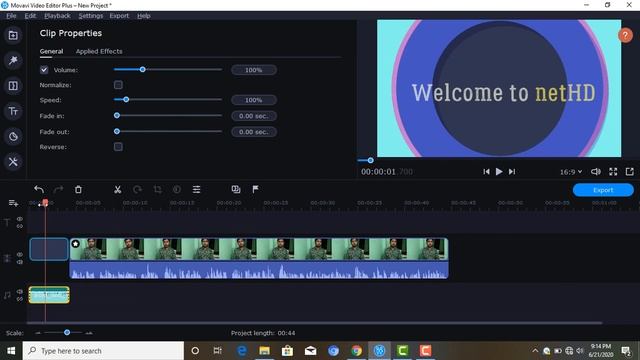The height and width of the screenshot is (360, 640).
Task: Open the Stickers panel icon
Action: tap(13, 136)
